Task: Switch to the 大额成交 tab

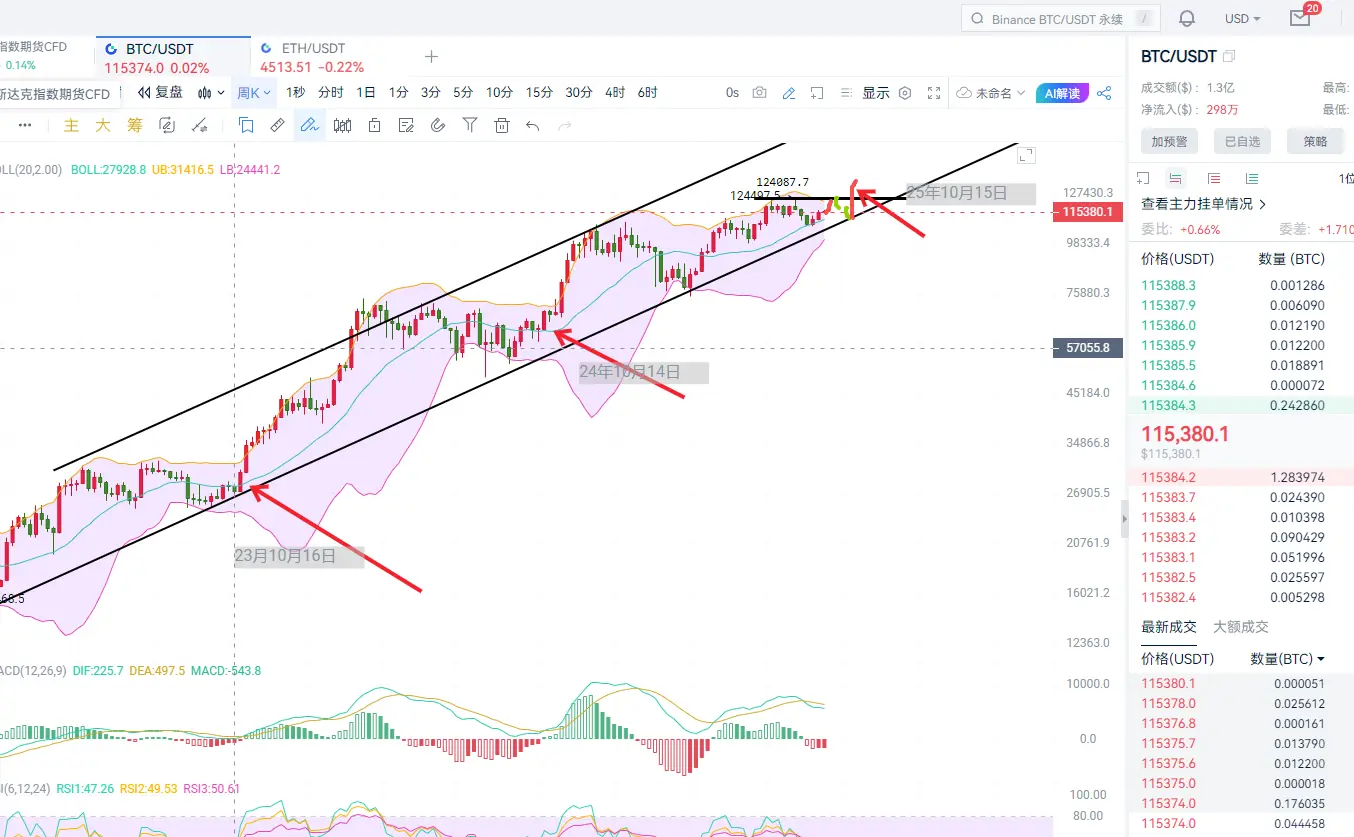Action: pyautogui.click(x=1240, y=626)
